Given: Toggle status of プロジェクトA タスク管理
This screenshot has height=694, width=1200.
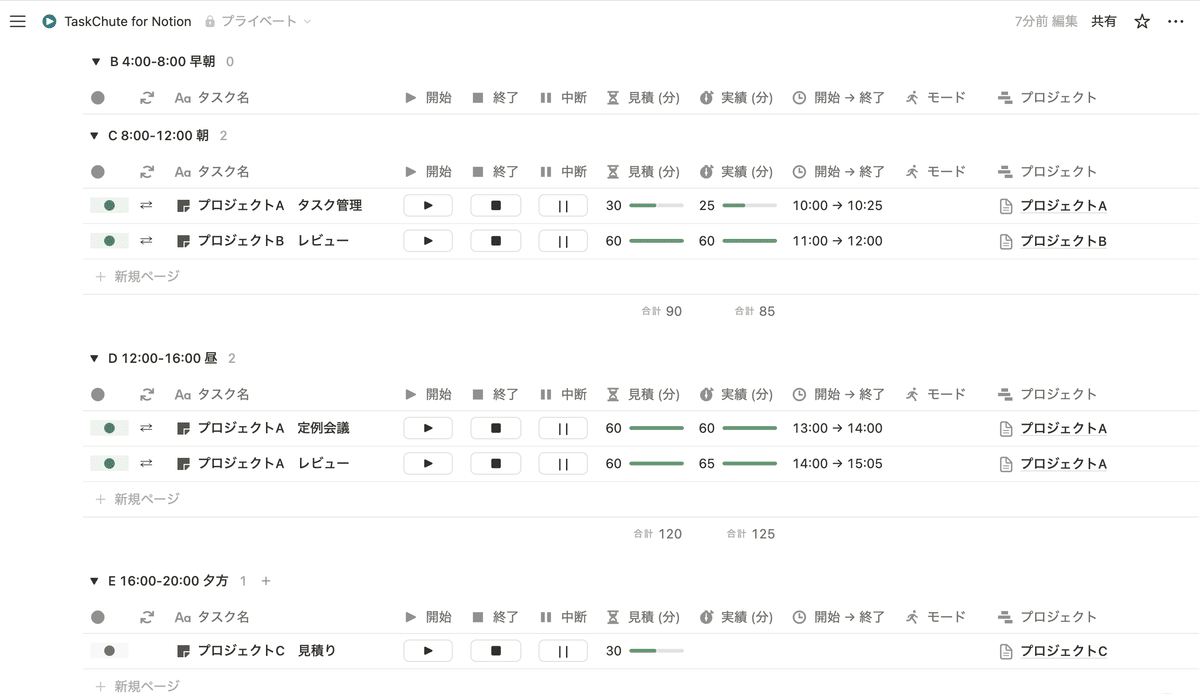Looking at the screenshot, I should pyautogui.click(x=109, y=205).
